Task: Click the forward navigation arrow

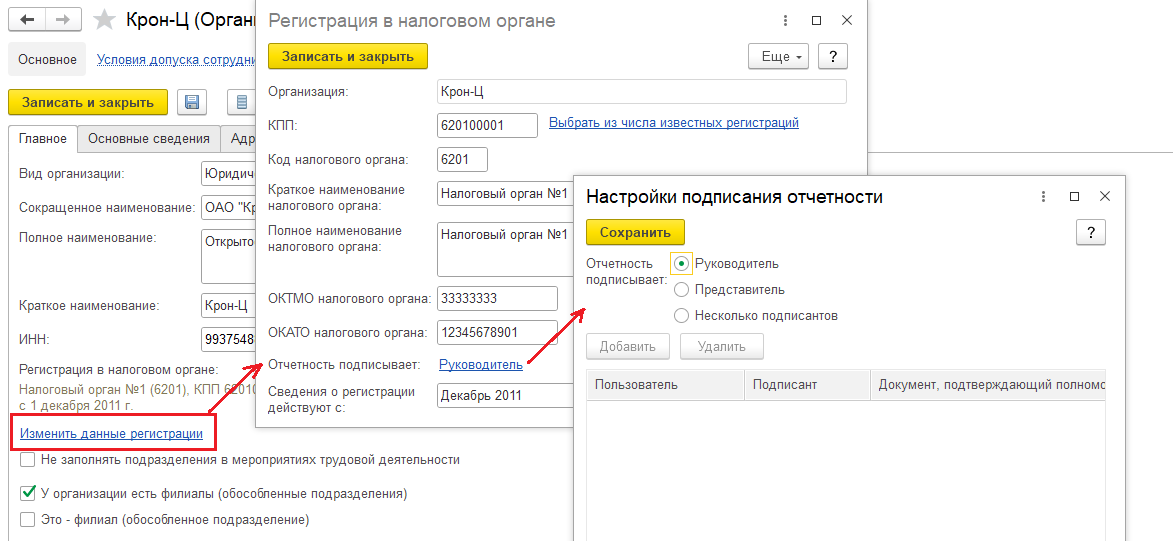Action: tap(63, 19)
